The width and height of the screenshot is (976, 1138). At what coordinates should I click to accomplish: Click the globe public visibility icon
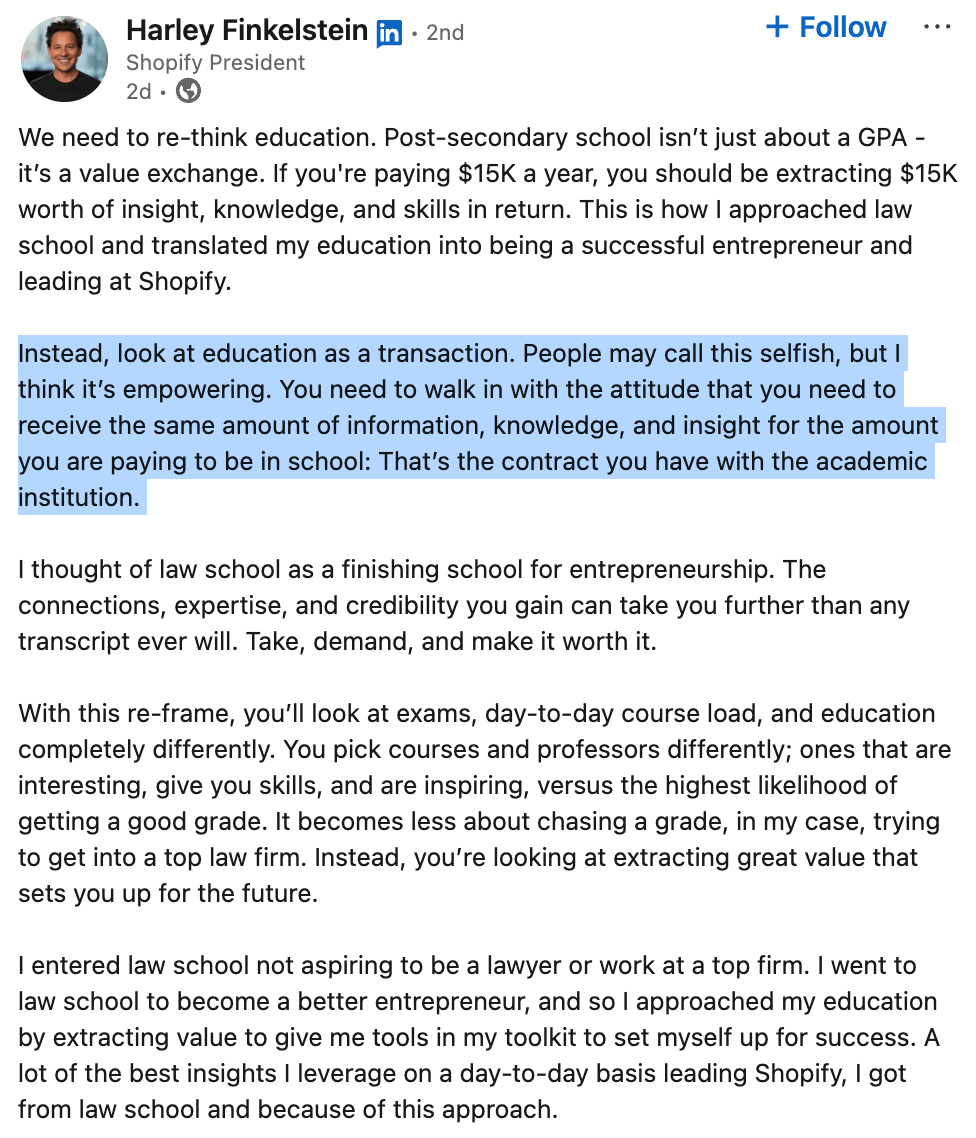point(188,92)
